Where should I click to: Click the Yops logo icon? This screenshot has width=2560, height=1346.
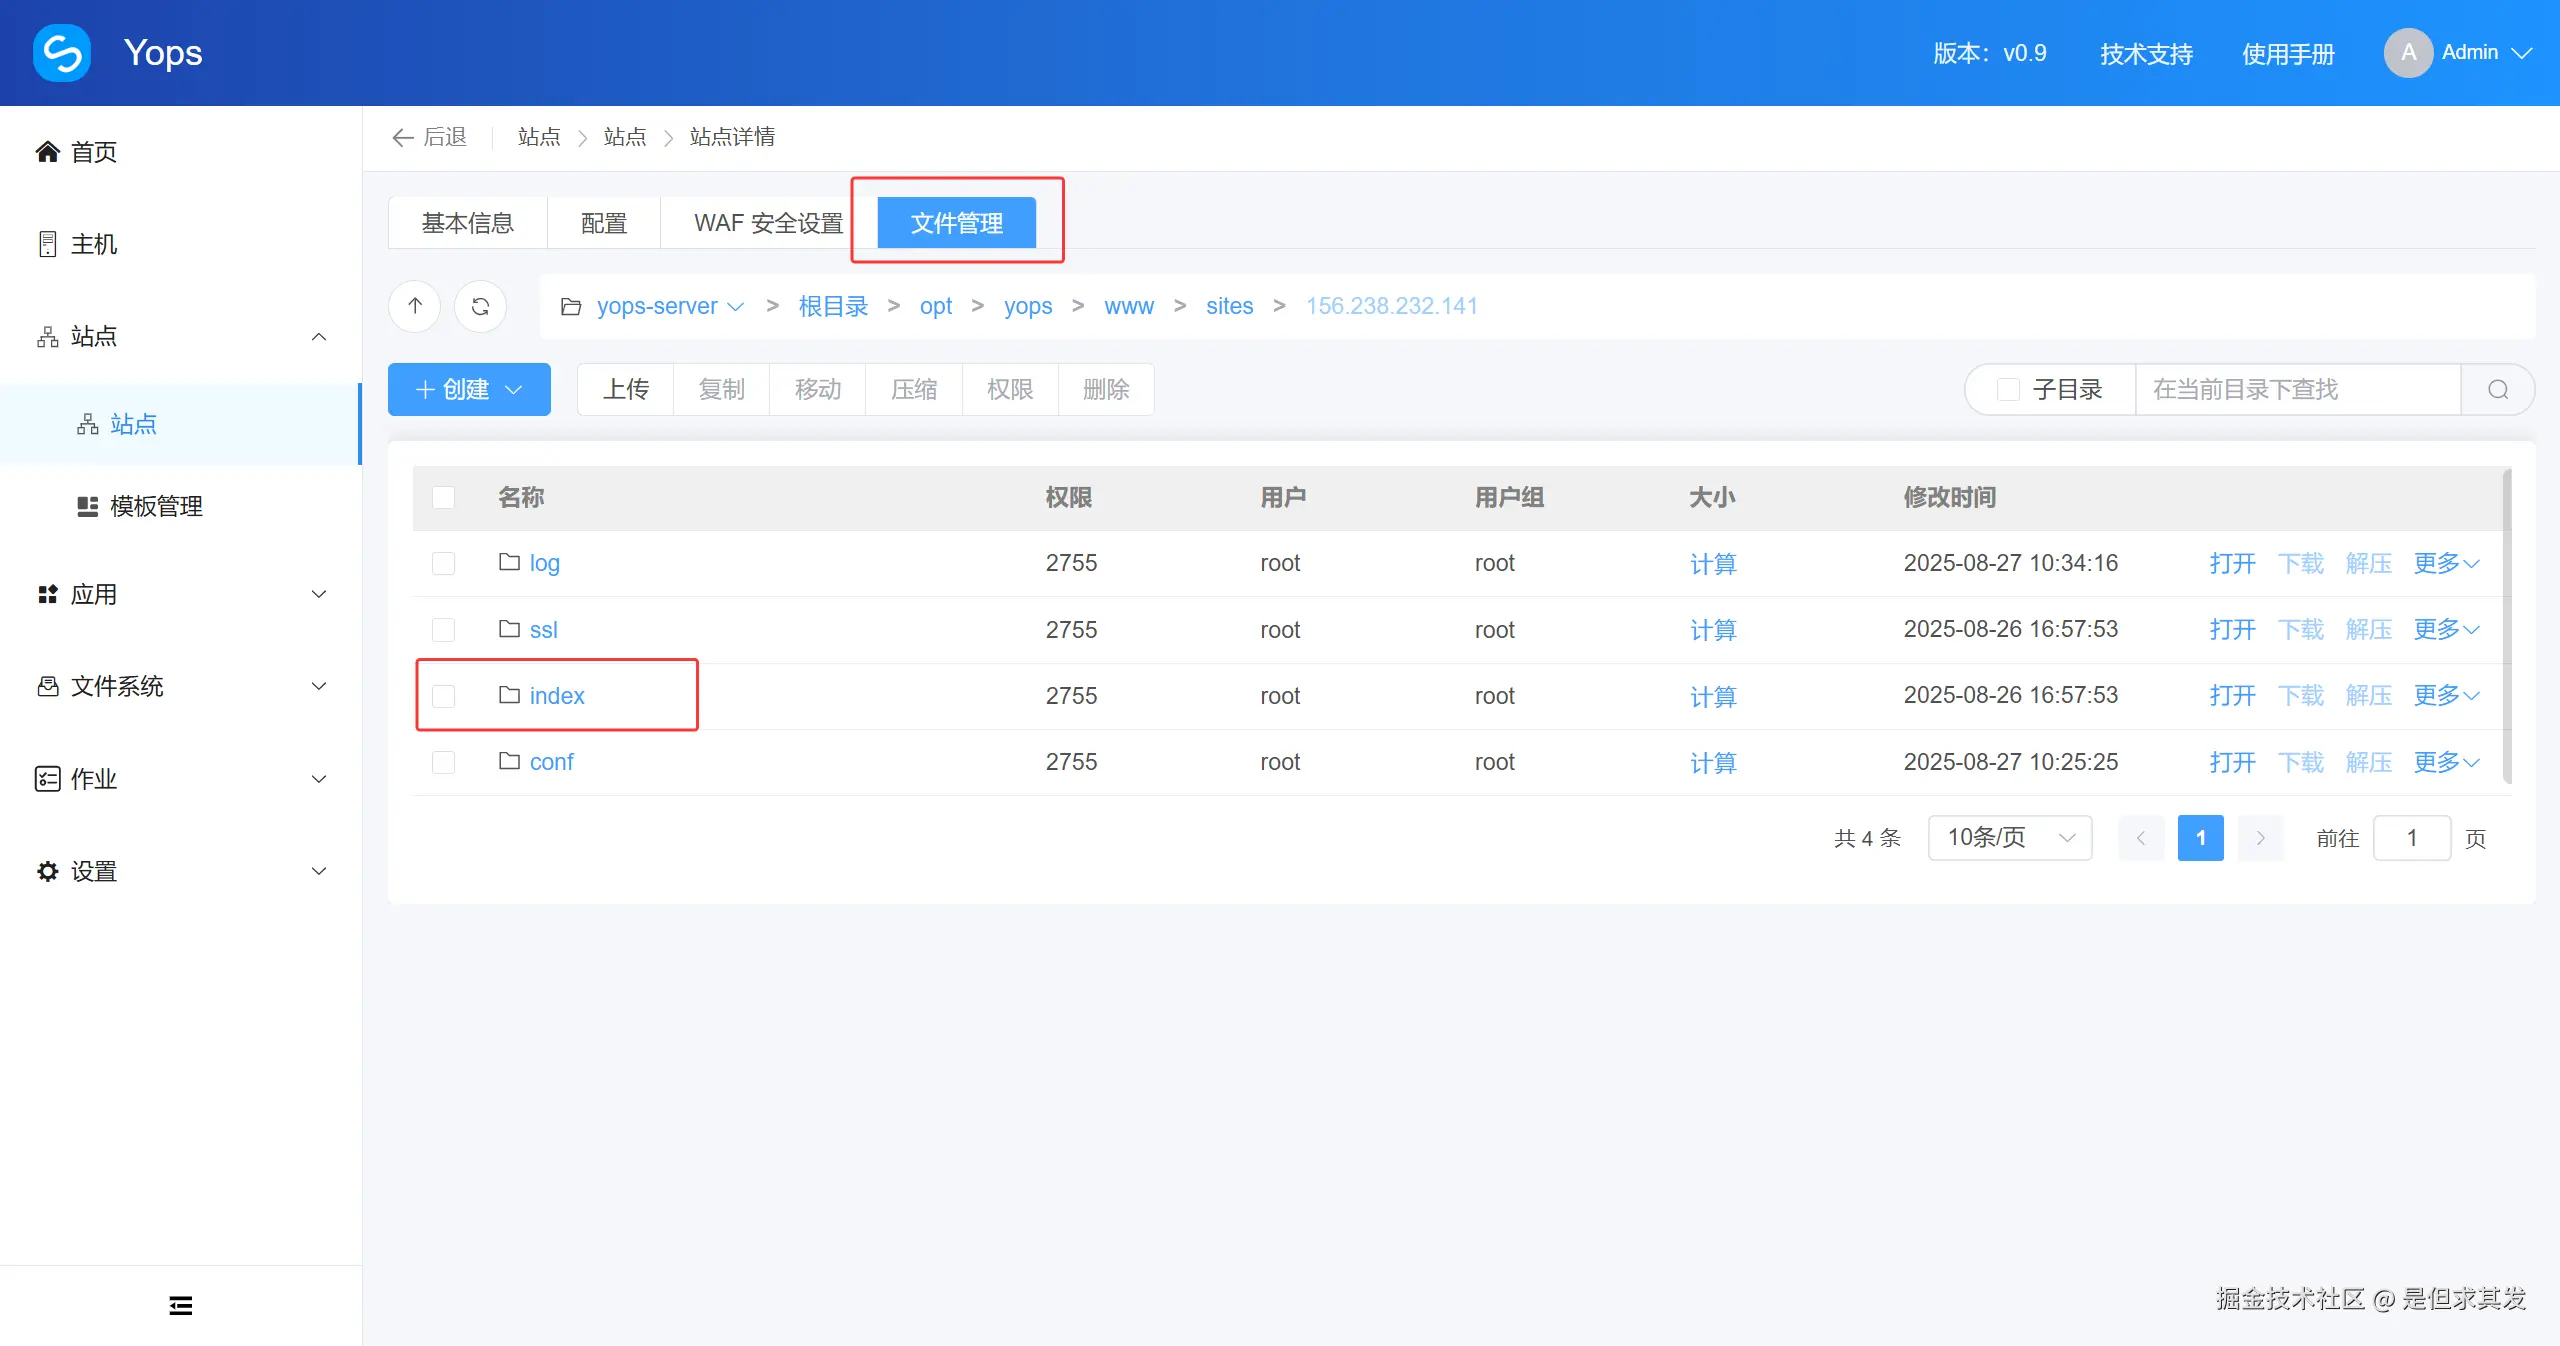62,53
